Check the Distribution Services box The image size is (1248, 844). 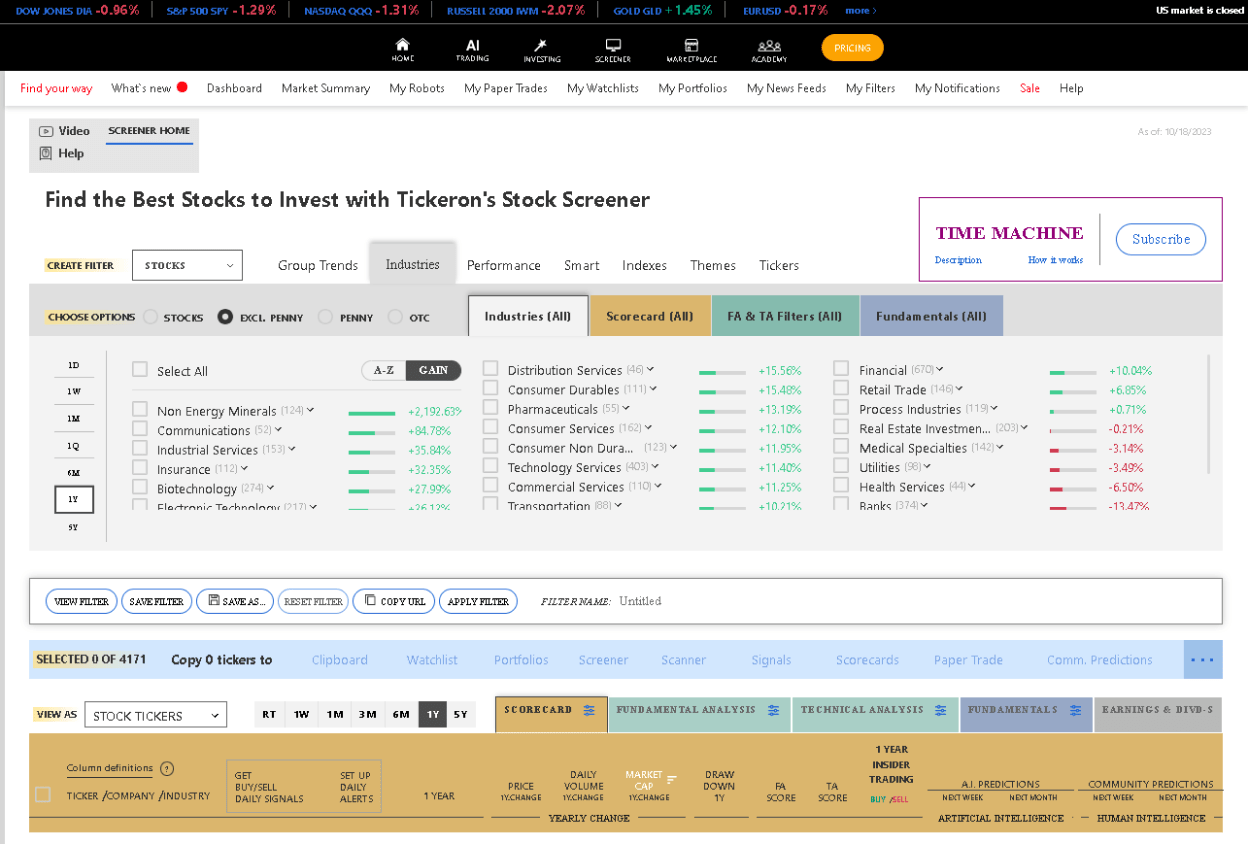click(491, 369)
